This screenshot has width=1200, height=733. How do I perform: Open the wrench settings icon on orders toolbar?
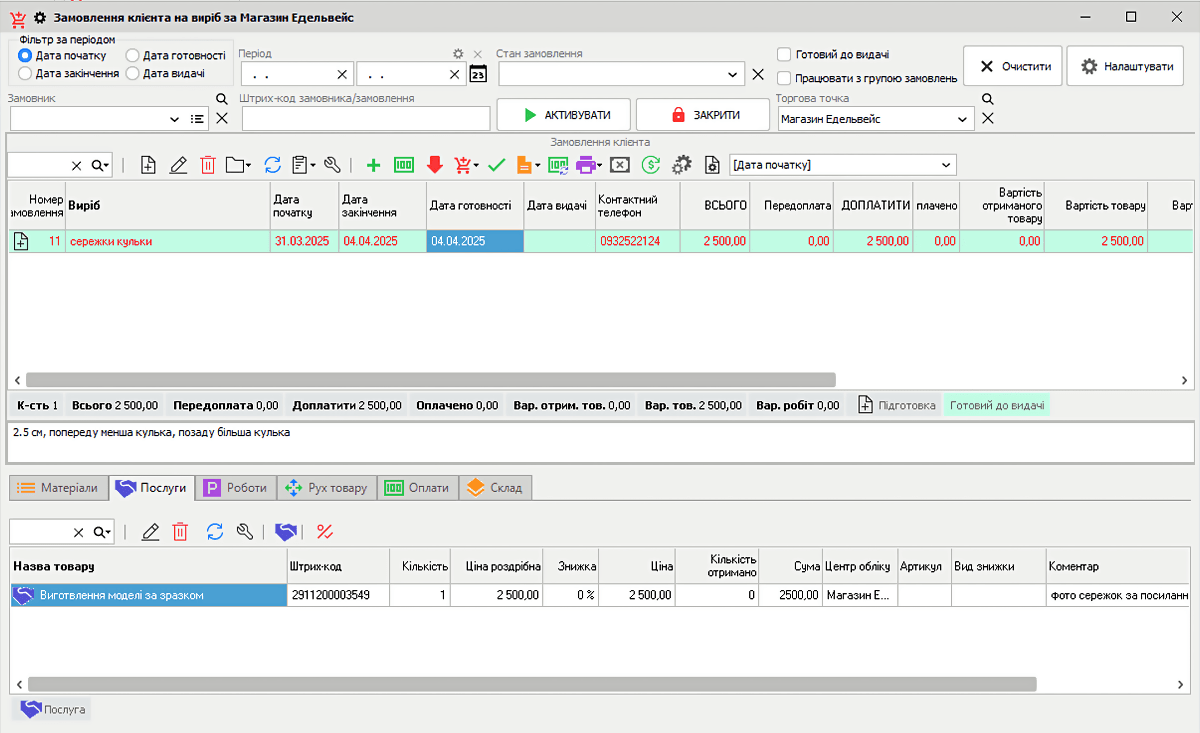tap(333, 165)
